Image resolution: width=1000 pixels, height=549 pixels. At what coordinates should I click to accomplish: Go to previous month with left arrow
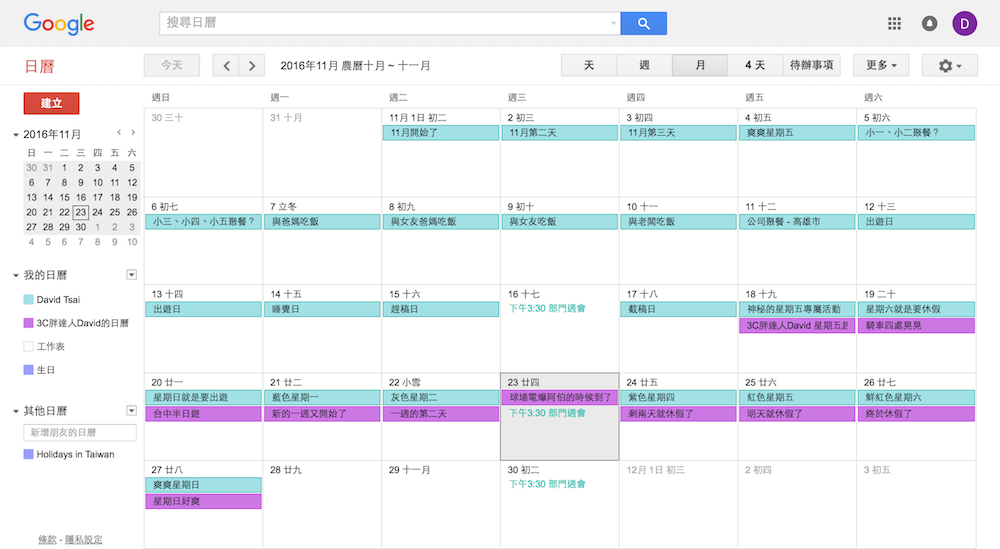tap(227, 66)
